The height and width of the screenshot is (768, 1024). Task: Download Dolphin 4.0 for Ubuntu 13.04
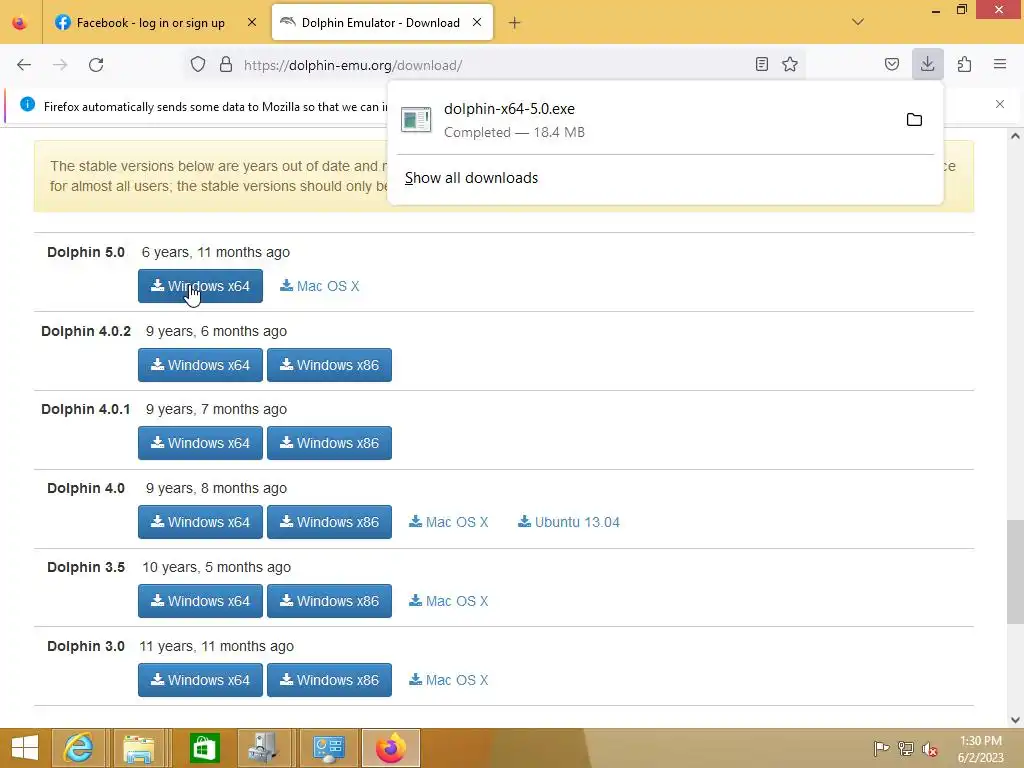coord(569,522)
